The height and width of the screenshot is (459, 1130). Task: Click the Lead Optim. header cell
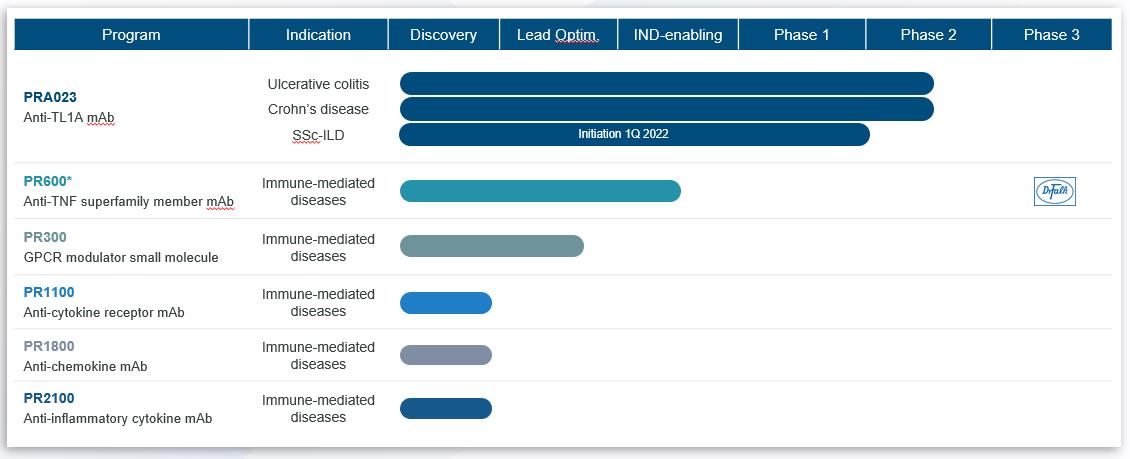pyautogui.click(x=558, y=35)
